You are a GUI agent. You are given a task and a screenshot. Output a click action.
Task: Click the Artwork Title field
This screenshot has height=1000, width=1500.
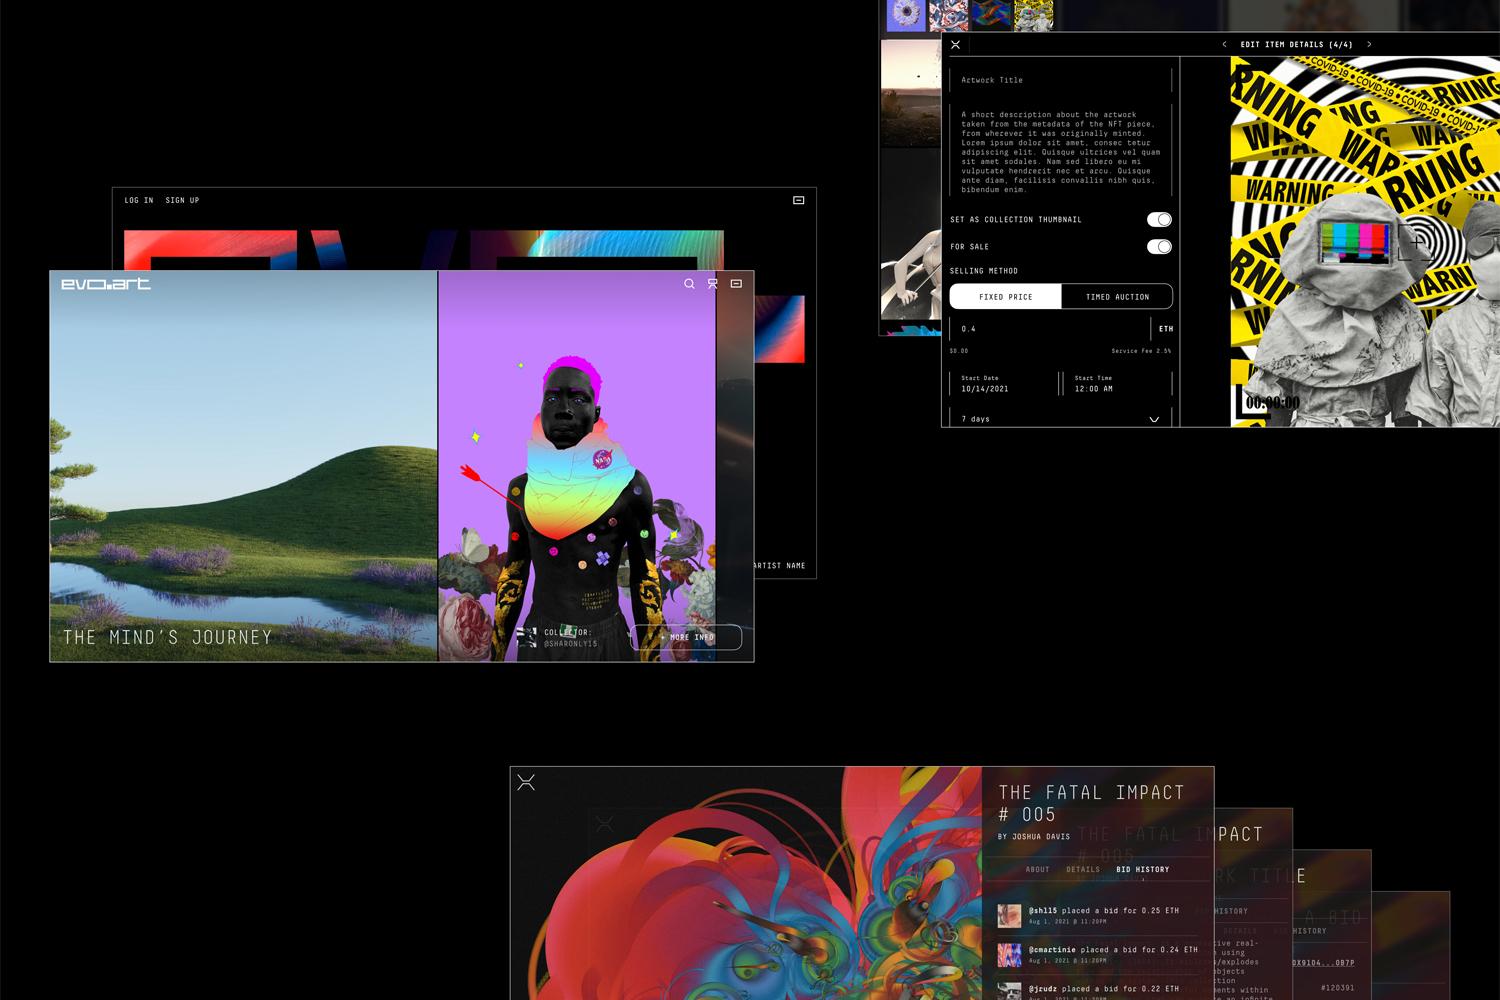1062,80
